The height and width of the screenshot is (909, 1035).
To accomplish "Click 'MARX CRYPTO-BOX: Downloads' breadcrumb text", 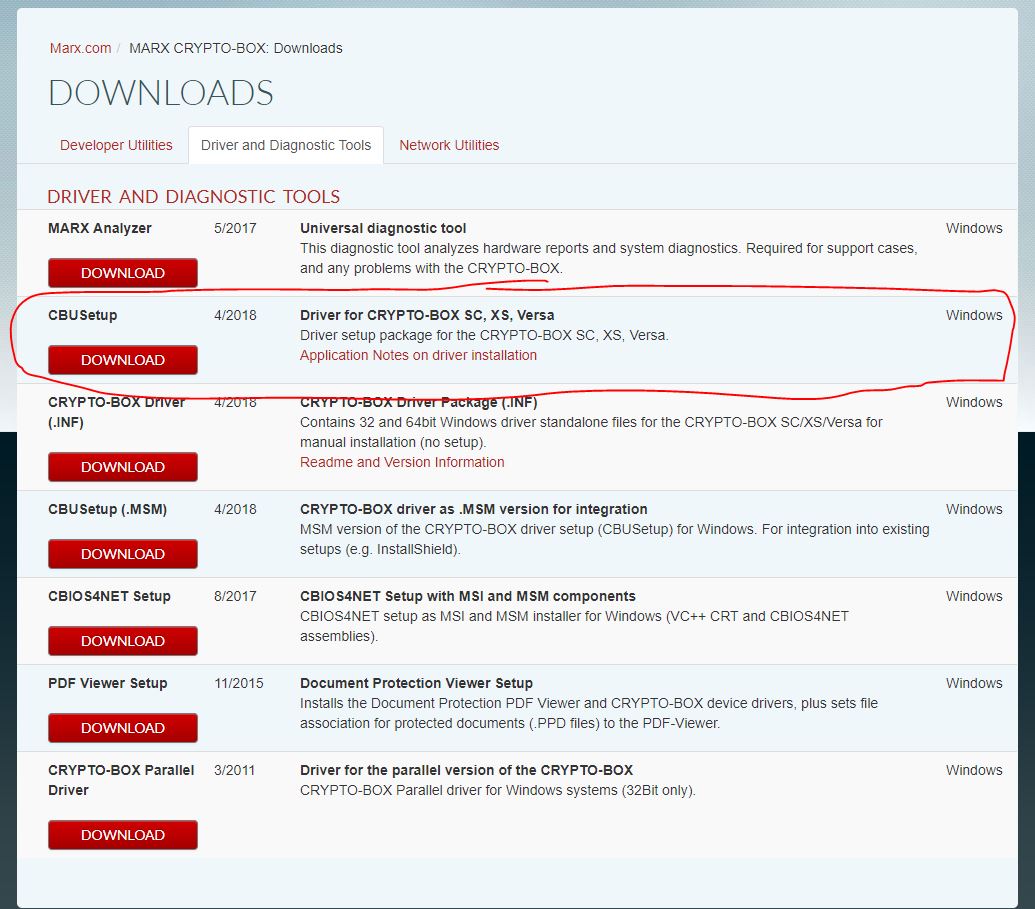I will click(x=236, y=48).
